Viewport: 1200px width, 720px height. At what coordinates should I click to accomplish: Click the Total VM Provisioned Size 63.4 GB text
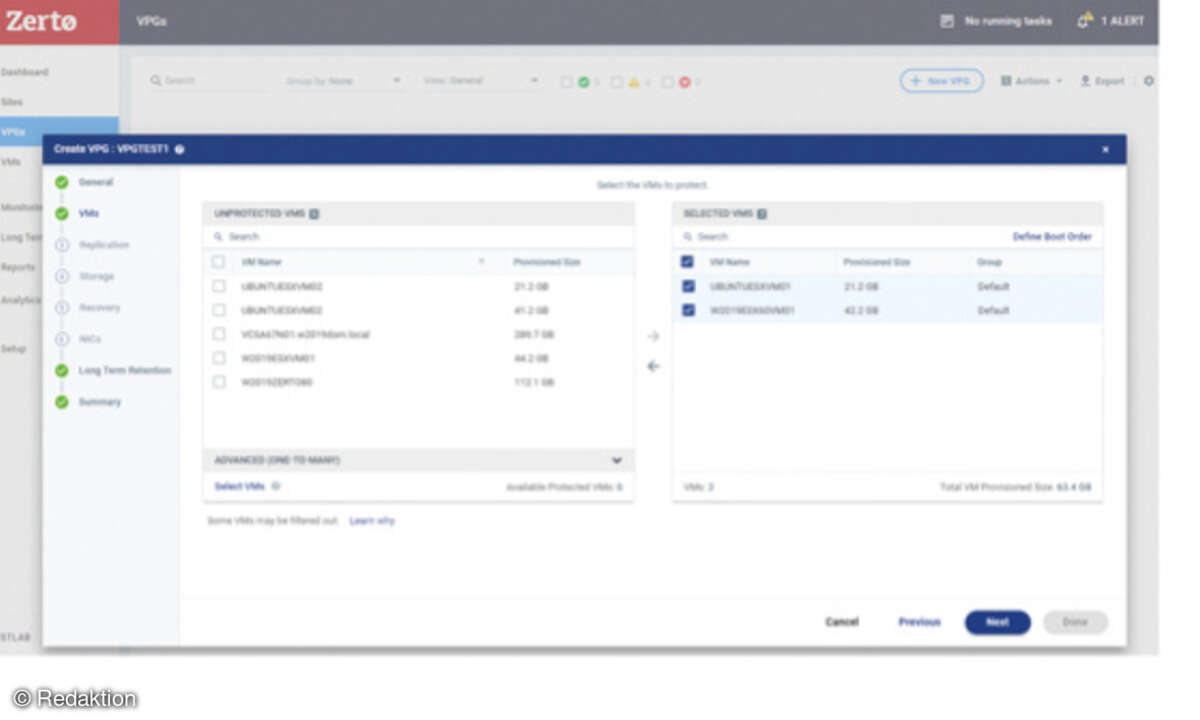pos(1015,487)
